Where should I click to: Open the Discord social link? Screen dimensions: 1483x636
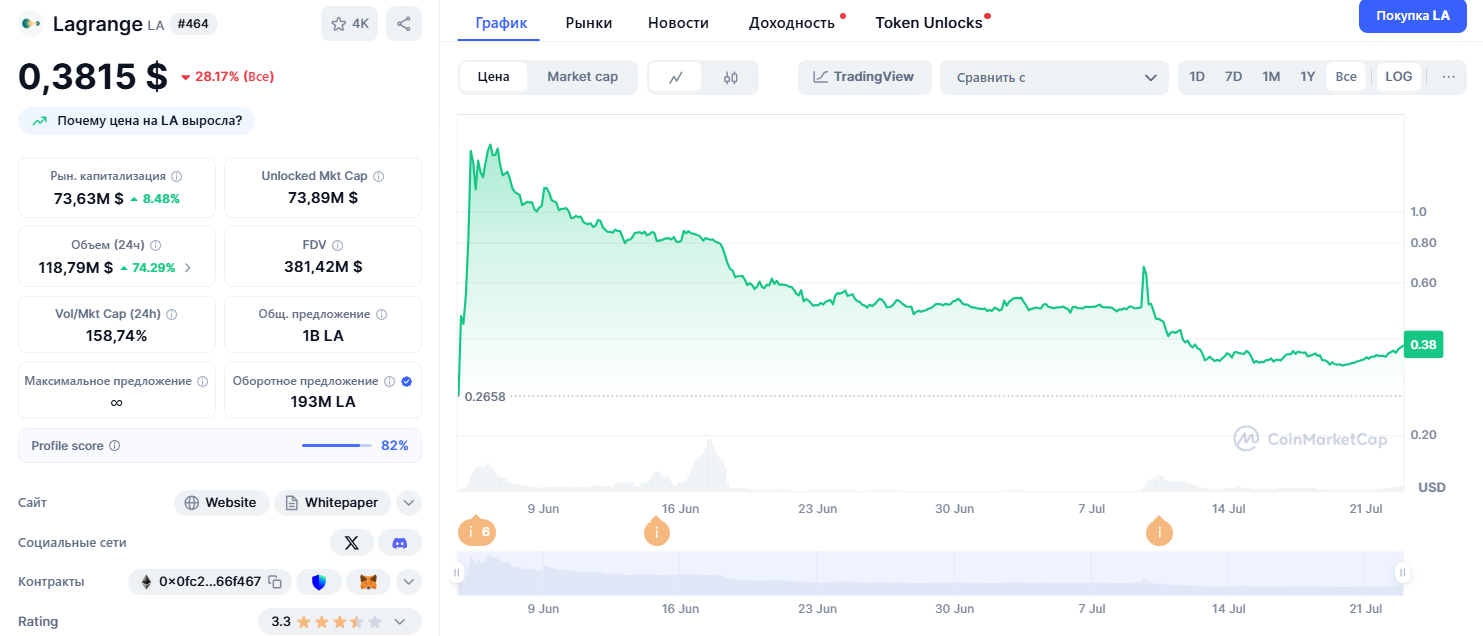click(400, 543)
